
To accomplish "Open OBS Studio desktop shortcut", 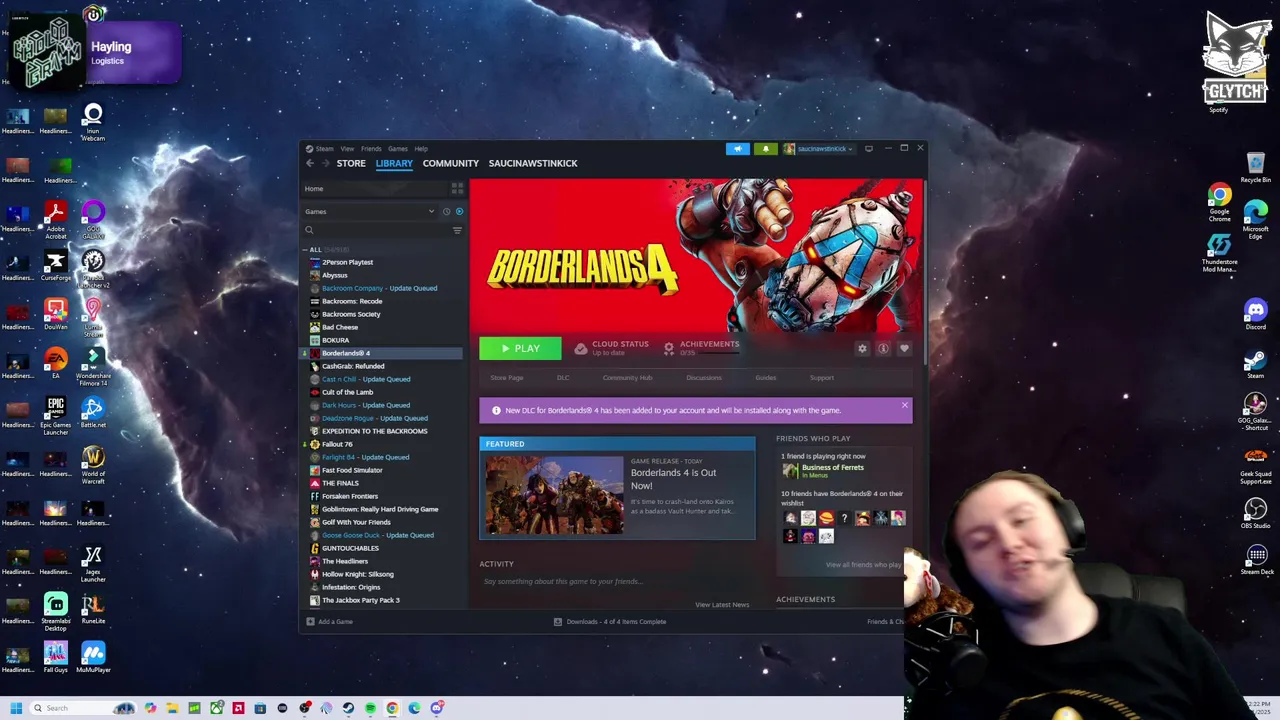I will [1256, 515].
